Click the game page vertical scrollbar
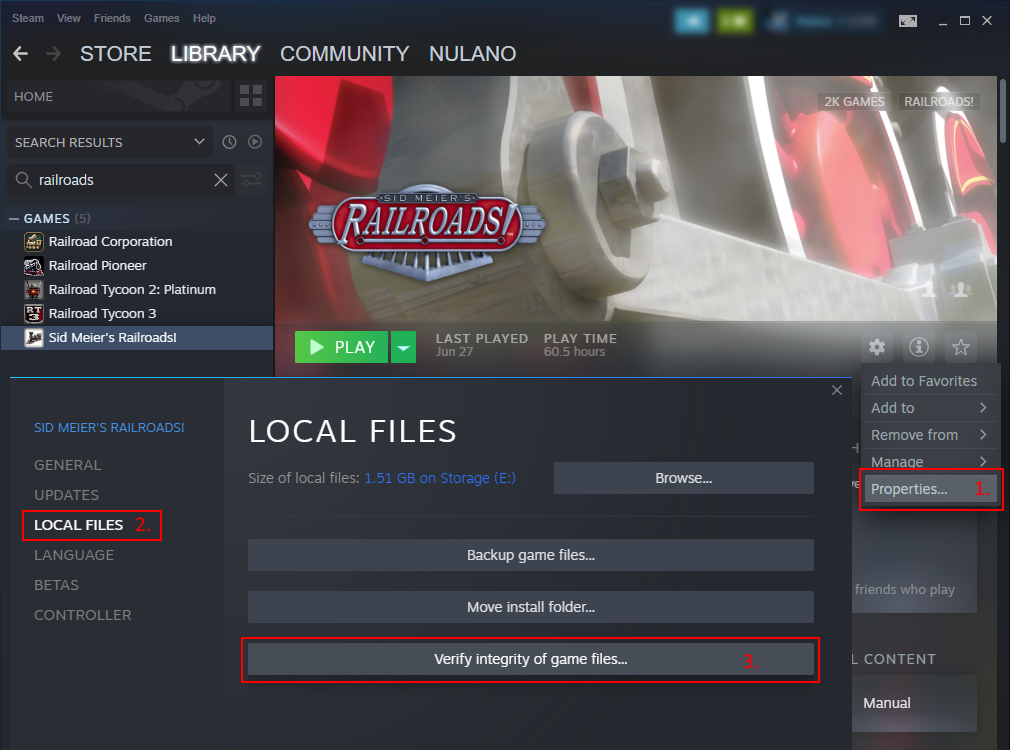Image resolution: width=1010 pixels, height=750 pixels. click(x=1002, y=110)
